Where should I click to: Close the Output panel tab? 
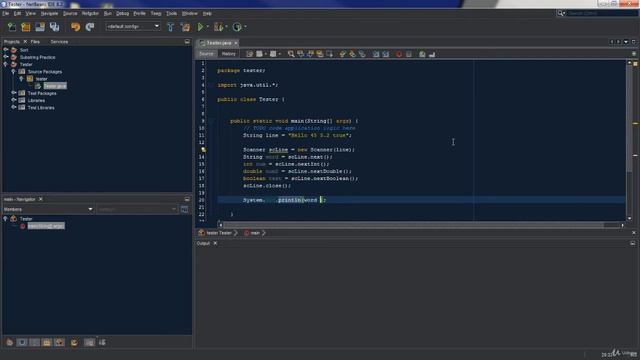click(x=215, y=243)
